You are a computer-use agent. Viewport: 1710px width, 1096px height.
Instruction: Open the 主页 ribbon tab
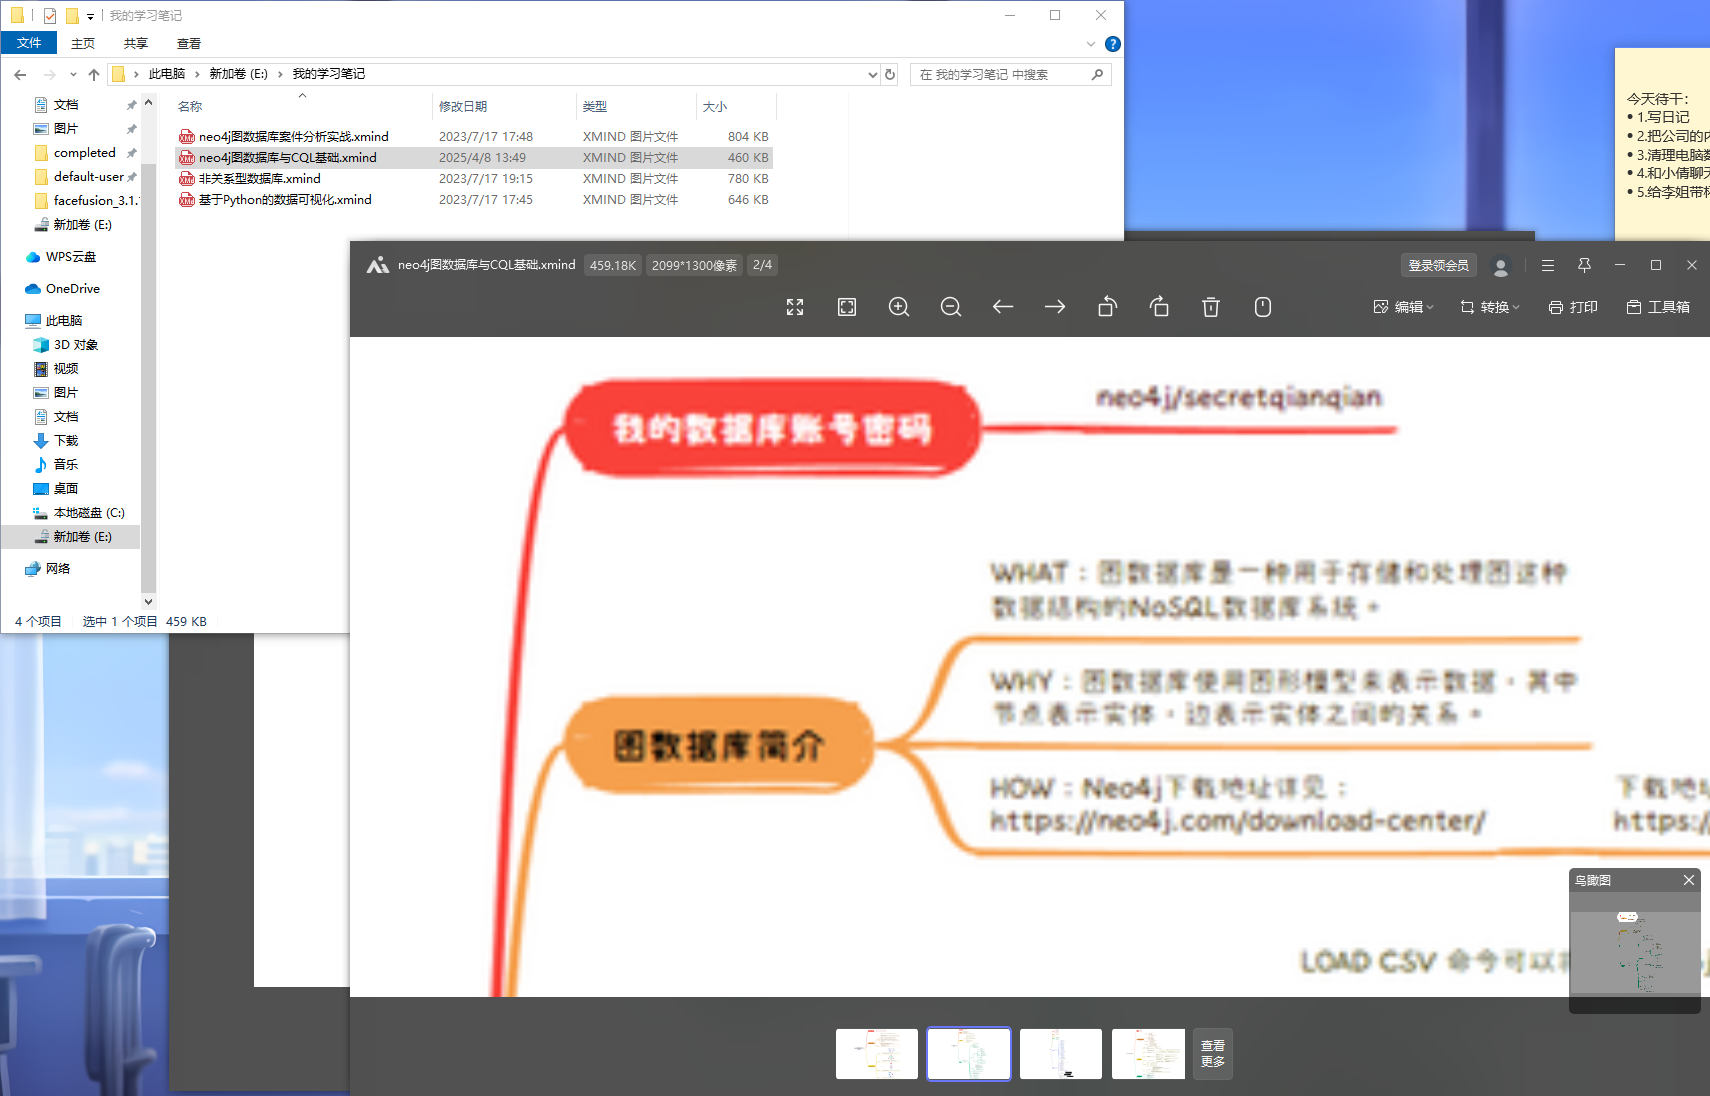coord(83,43)
